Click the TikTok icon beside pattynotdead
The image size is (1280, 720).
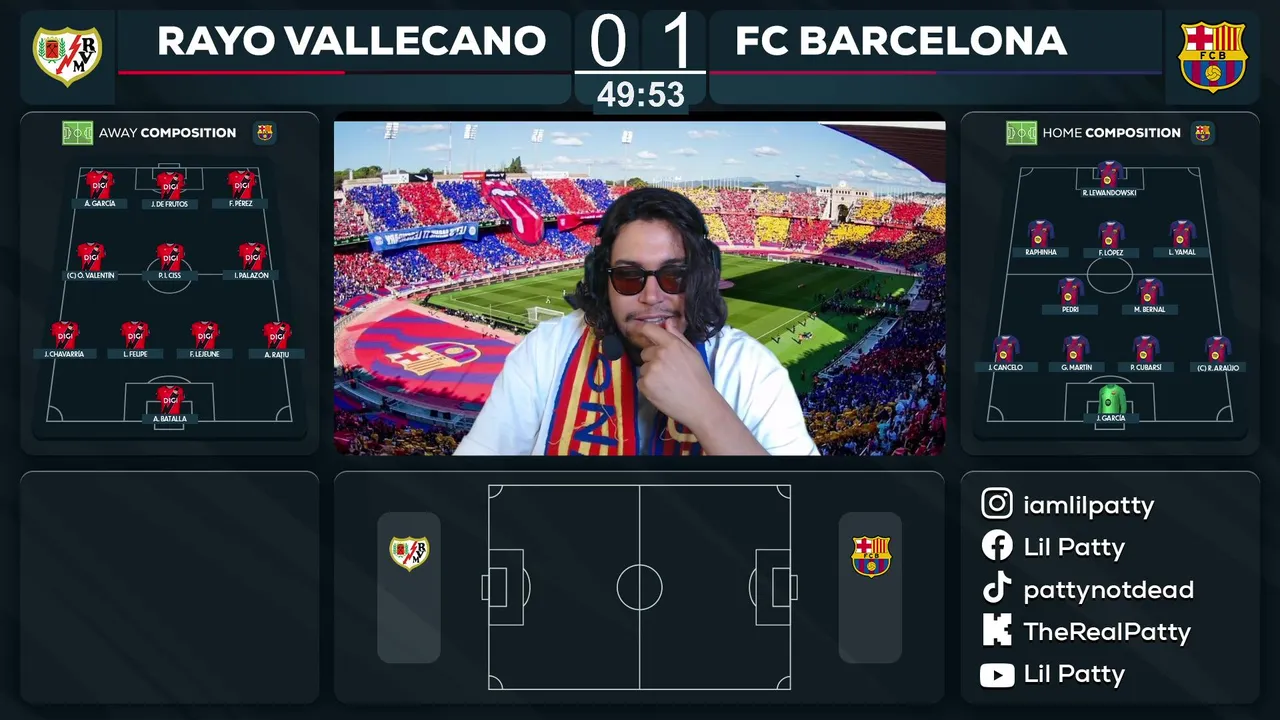pyautogui.click(x=996, y=589)
